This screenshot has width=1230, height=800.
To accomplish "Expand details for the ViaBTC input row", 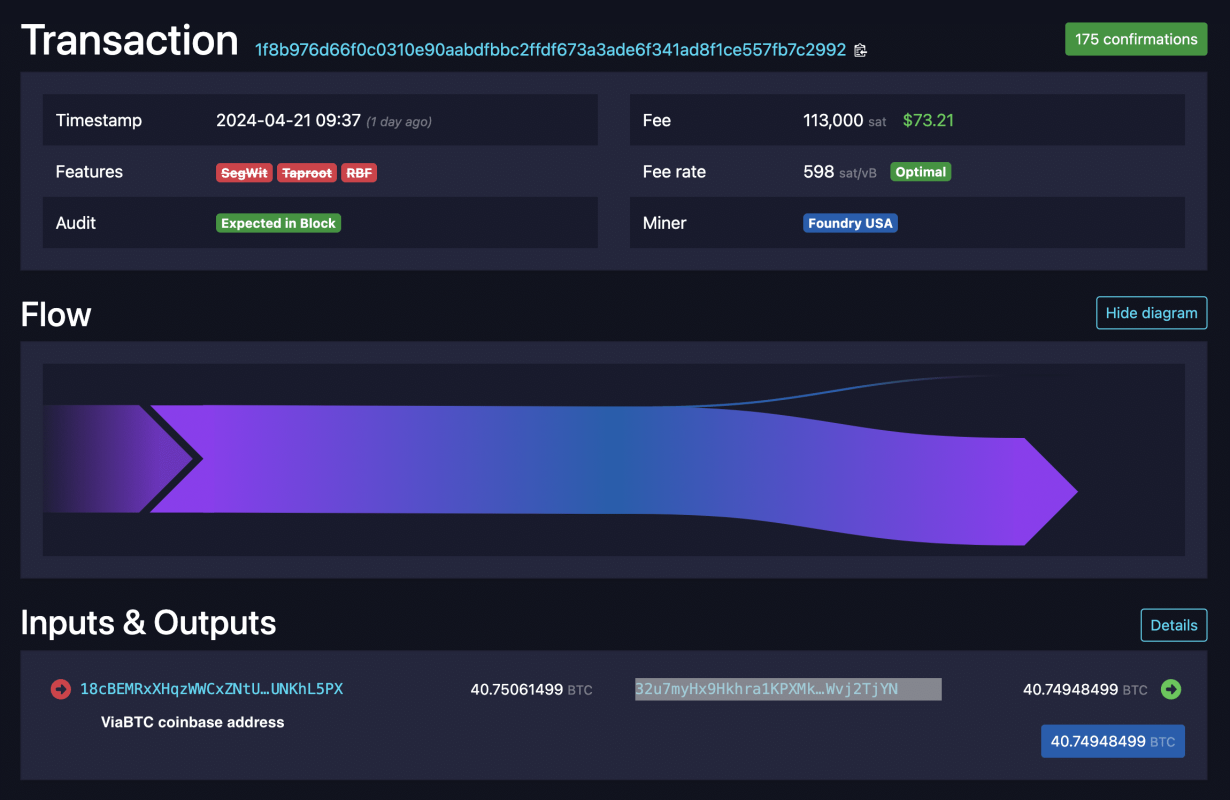I will tap(193, 721).
